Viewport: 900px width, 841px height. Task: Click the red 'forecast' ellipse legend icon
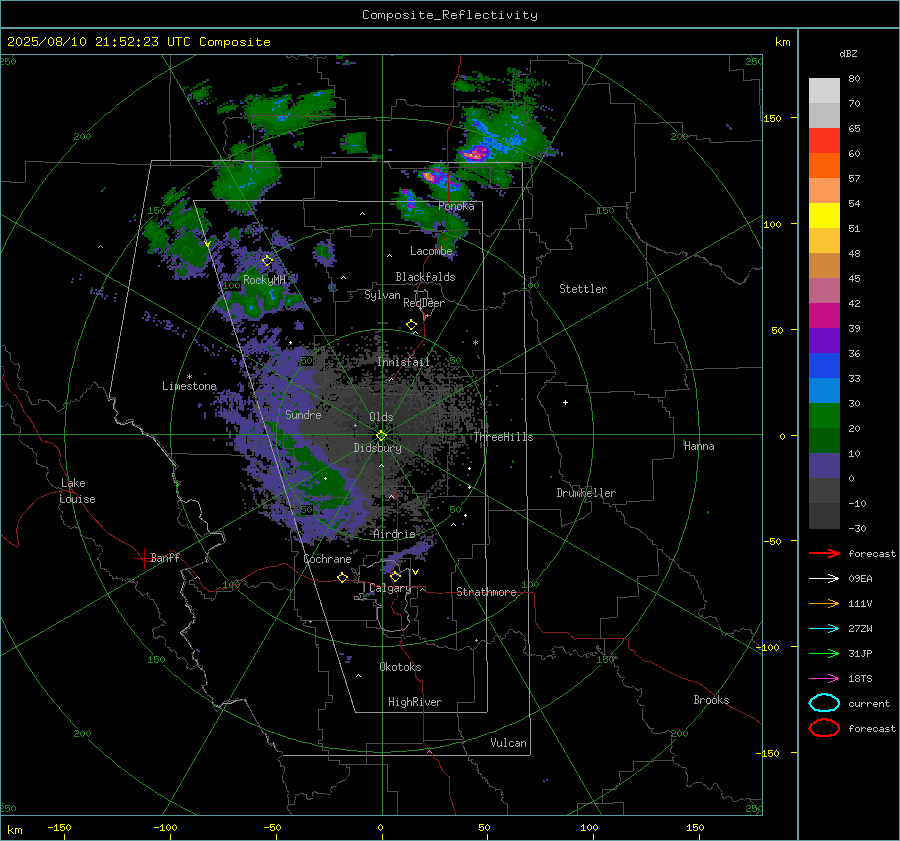824,728
